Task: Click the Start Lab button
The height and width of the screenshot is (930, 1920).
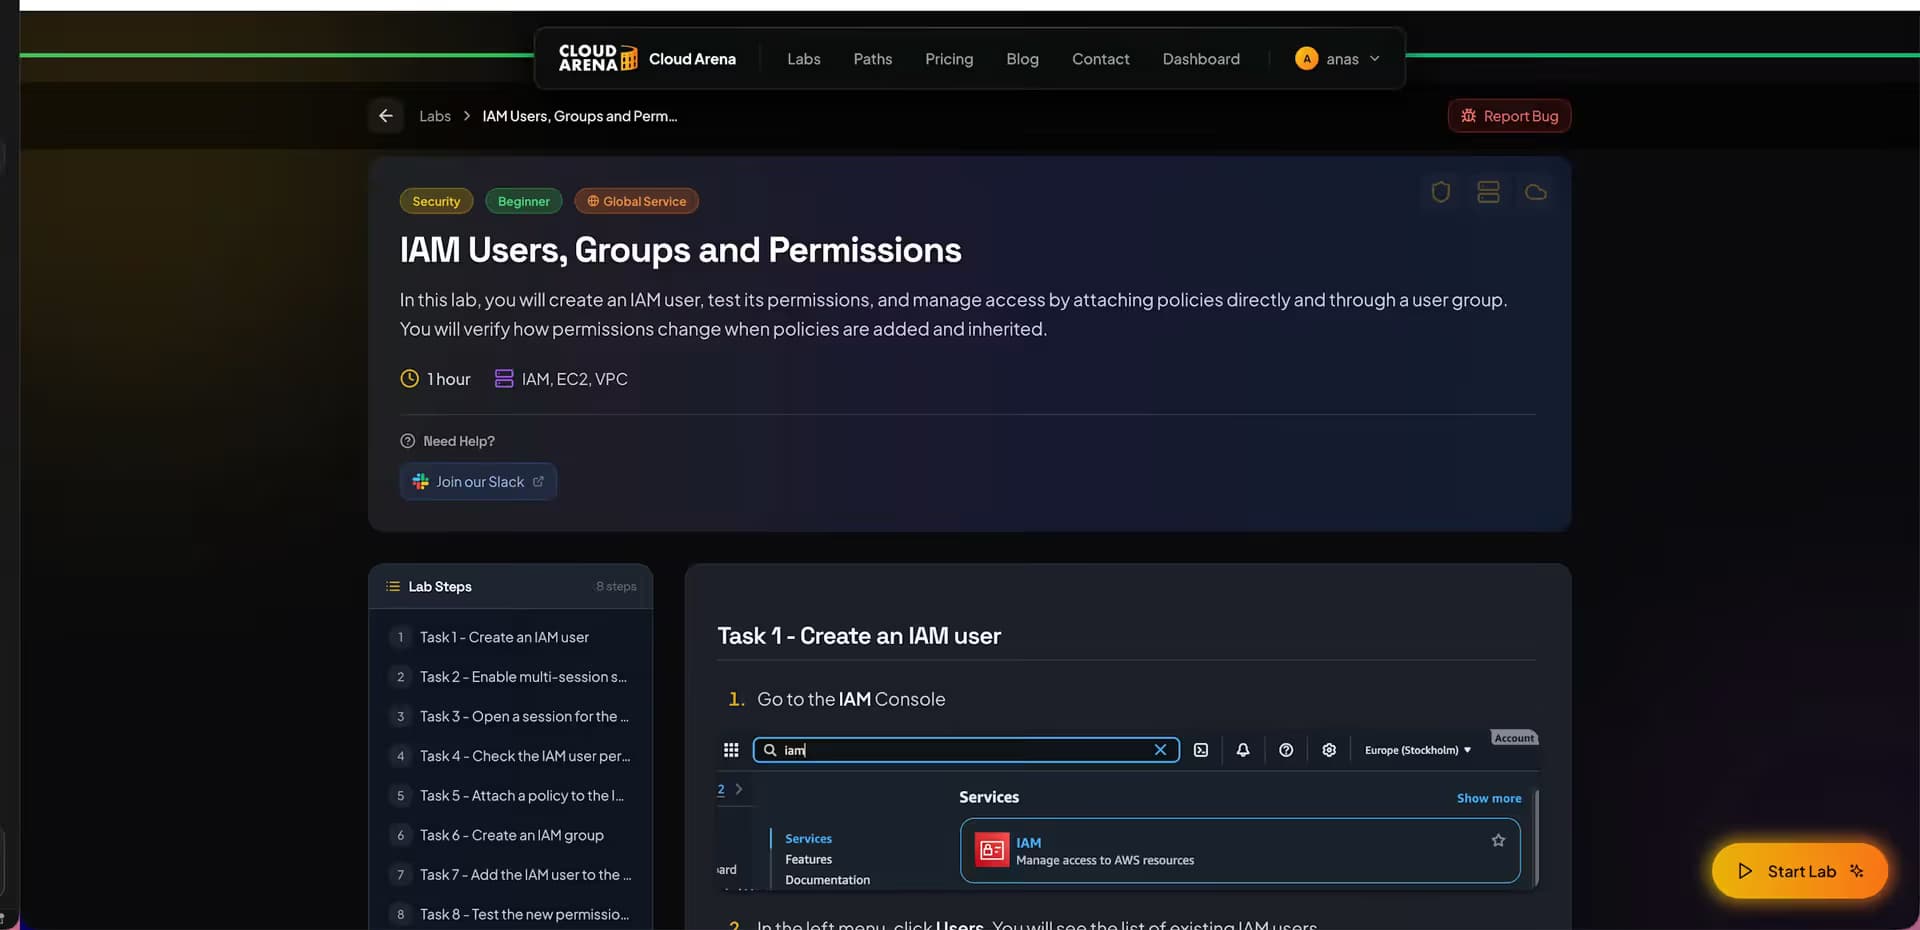Action: (x=1800, y=871)
